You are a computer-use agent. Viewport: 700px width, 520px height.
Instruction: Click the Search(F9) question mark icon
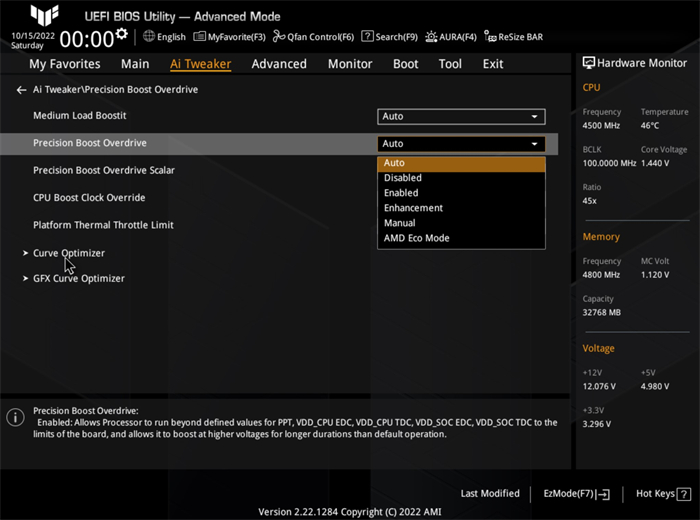coord(367,36)
